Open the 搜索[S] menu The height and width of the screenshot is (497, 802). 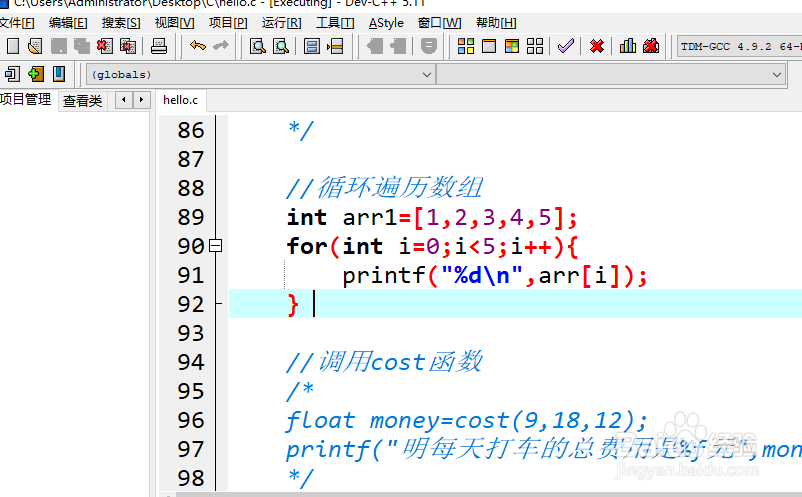[x=121, y=23]
